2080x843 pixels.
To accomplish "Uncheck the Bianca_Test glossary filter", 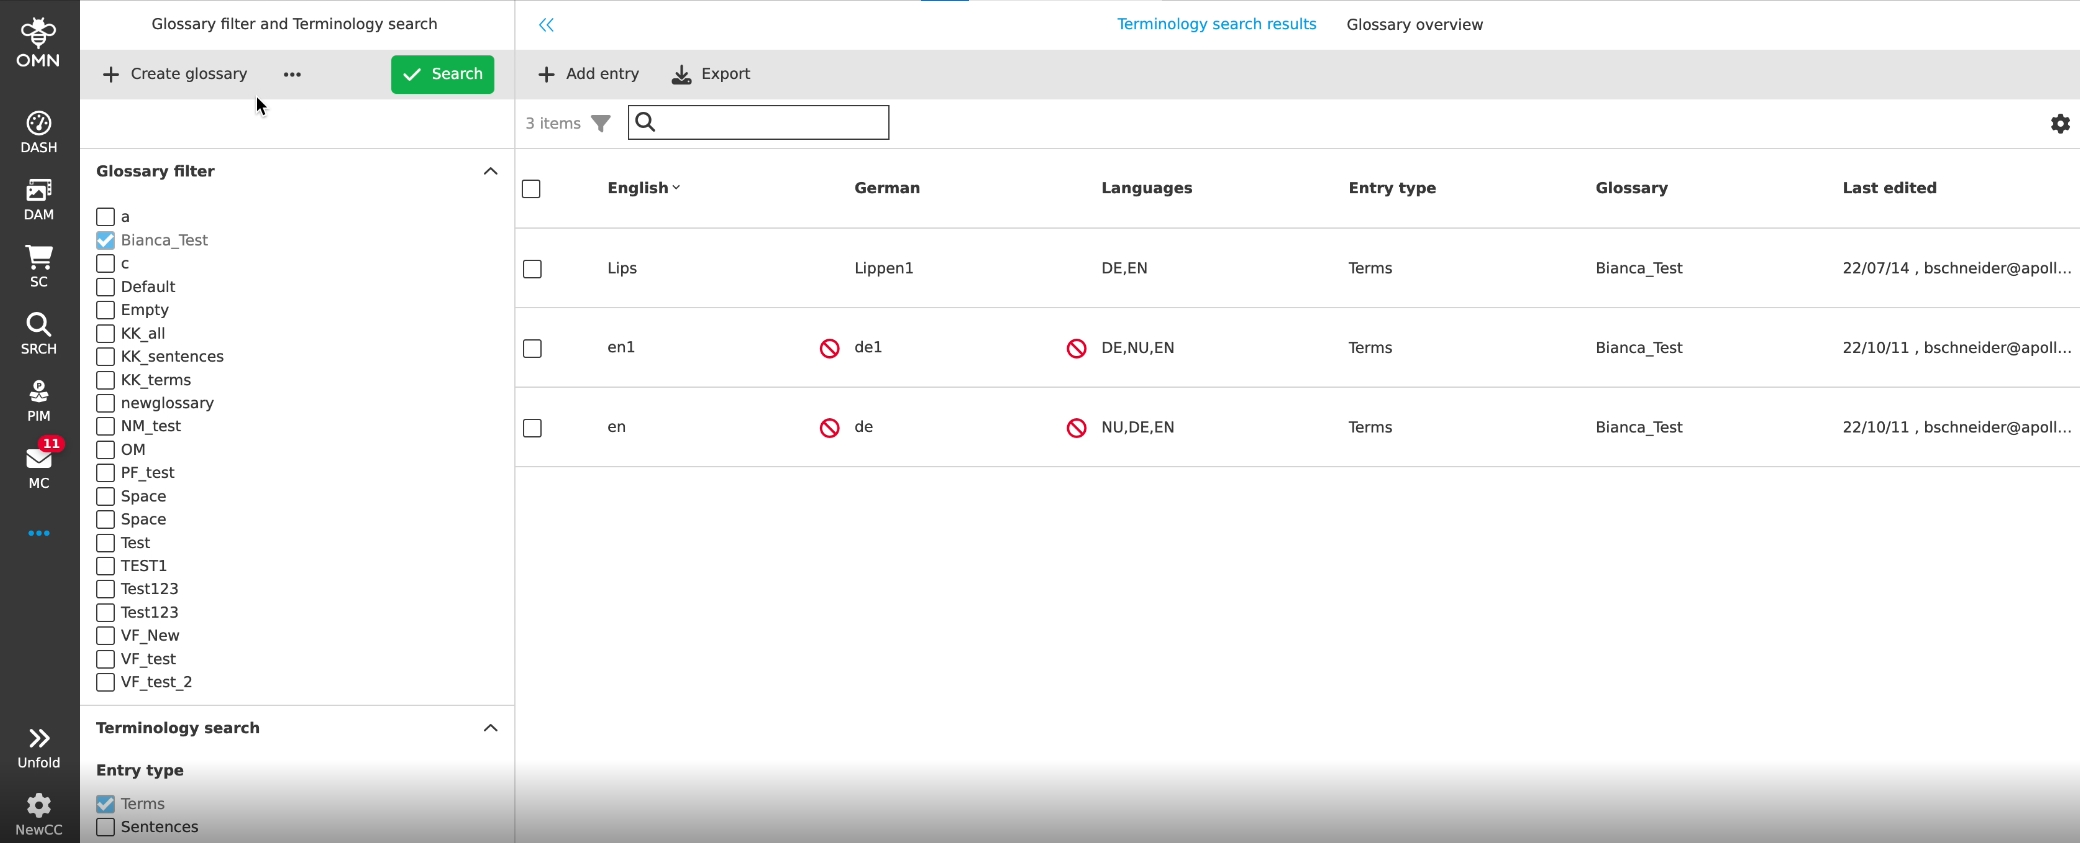I will [106, 241].
